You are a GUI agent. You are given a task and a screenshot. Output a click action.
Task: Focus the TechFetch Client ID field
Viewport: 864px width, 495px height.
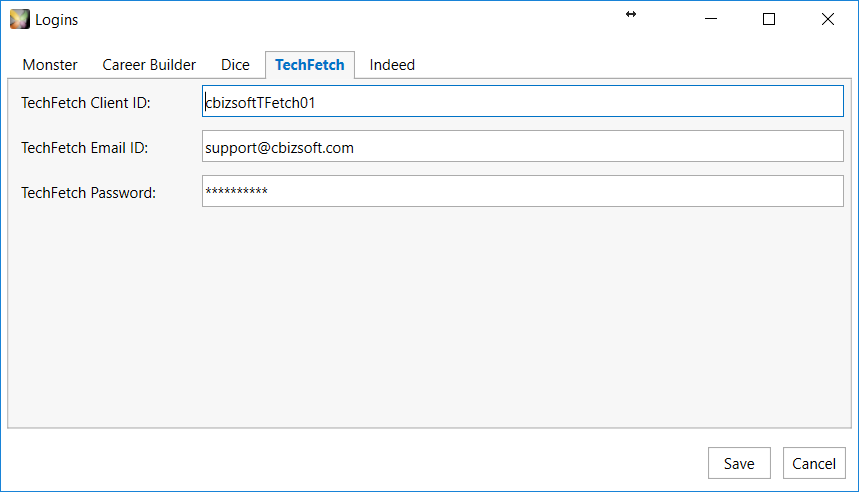(522, 101)
